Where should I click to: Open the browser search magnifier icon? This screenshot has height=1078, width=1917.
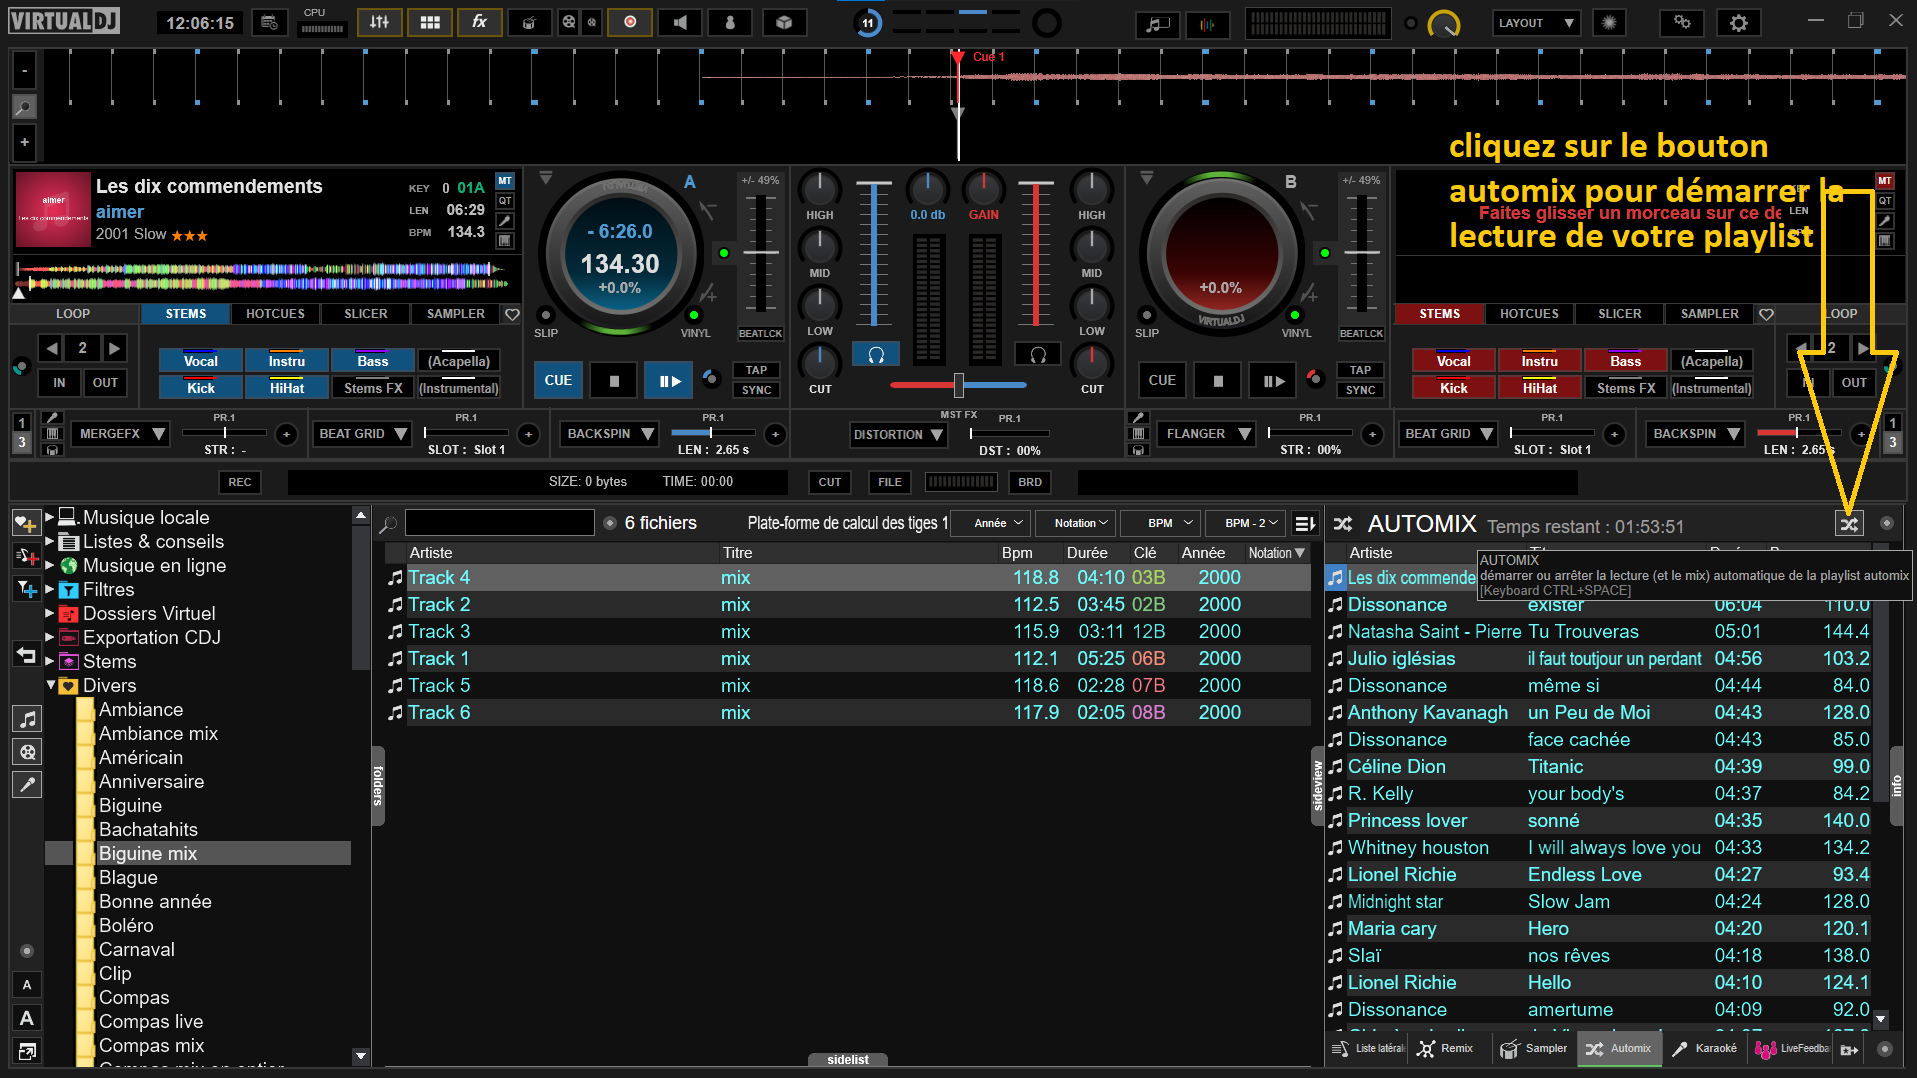388,524
